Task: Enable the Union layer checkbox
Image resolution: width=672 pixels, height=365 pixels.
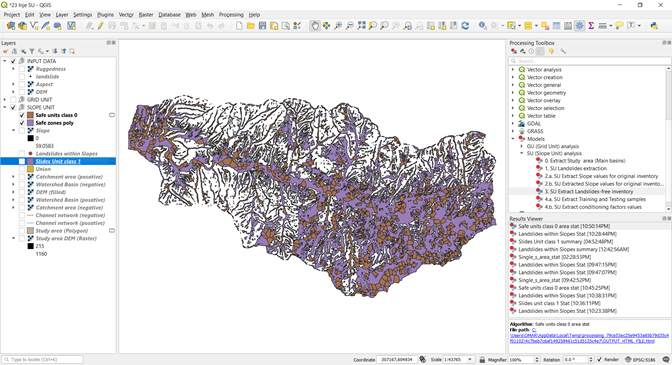Action: tap(22, 169)
